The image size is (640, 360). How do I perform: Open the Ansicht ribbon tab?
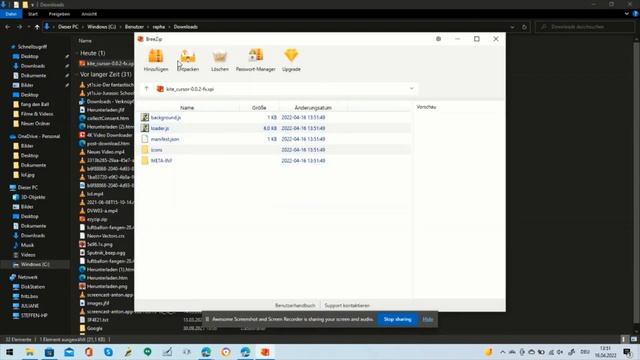(89, 14)
